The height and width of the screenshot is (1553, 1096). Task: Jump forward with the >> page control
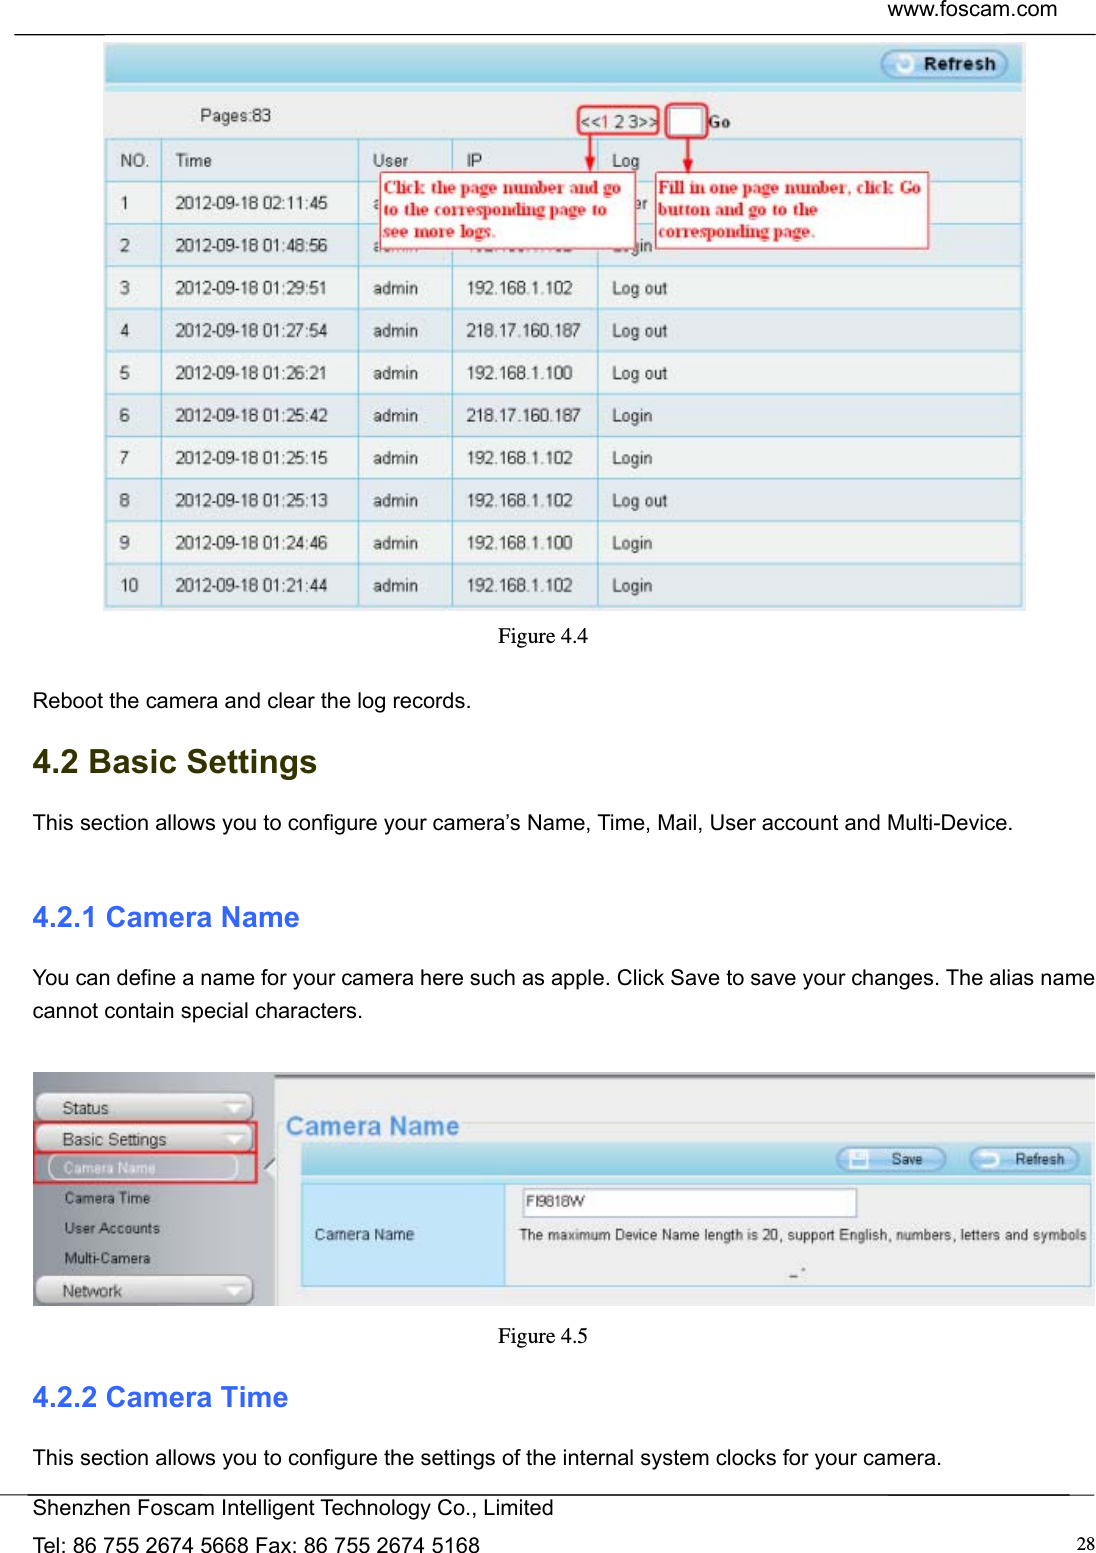click(x=648, y=121)
